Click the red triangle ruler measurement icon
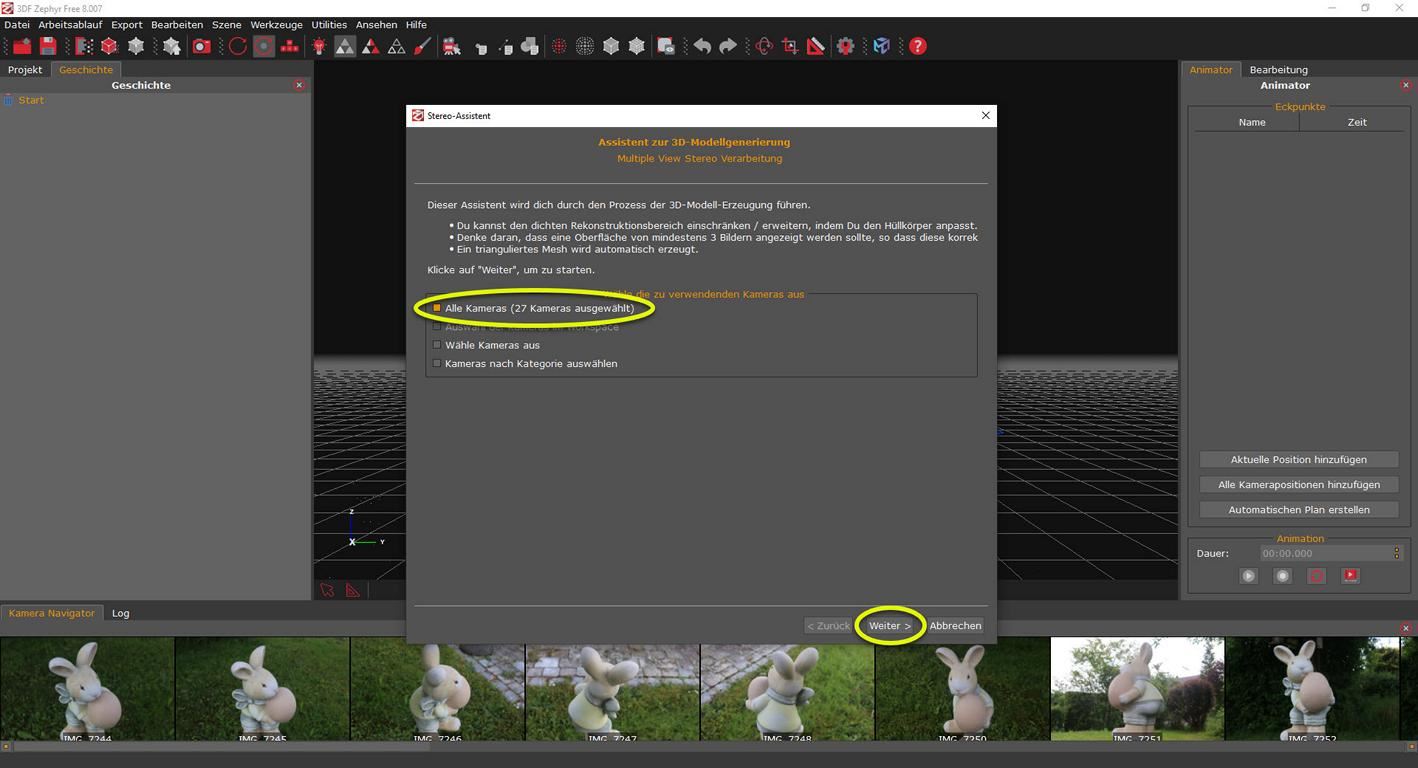The image size is (1418, 768). pyautogui.click(x=816, y=46)
